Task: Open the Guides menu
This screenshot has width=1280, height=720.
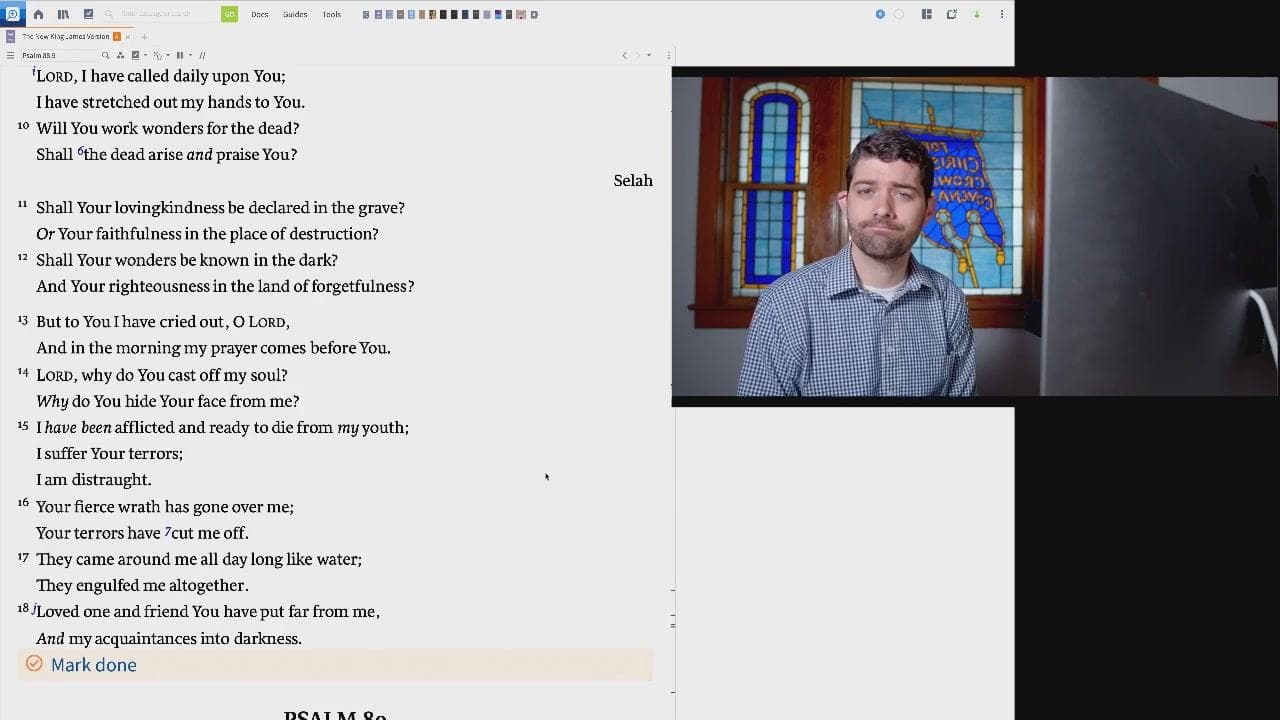Action: click(295, 14)
